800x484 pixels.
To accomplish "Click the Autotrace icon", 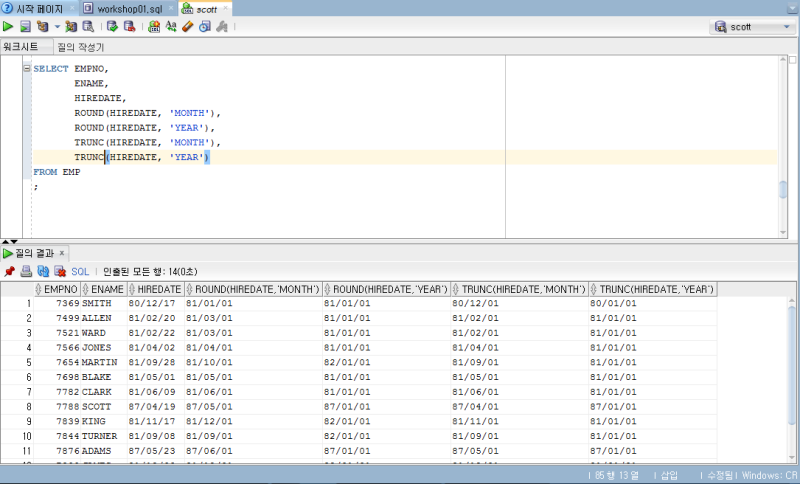I will (71, 27).
